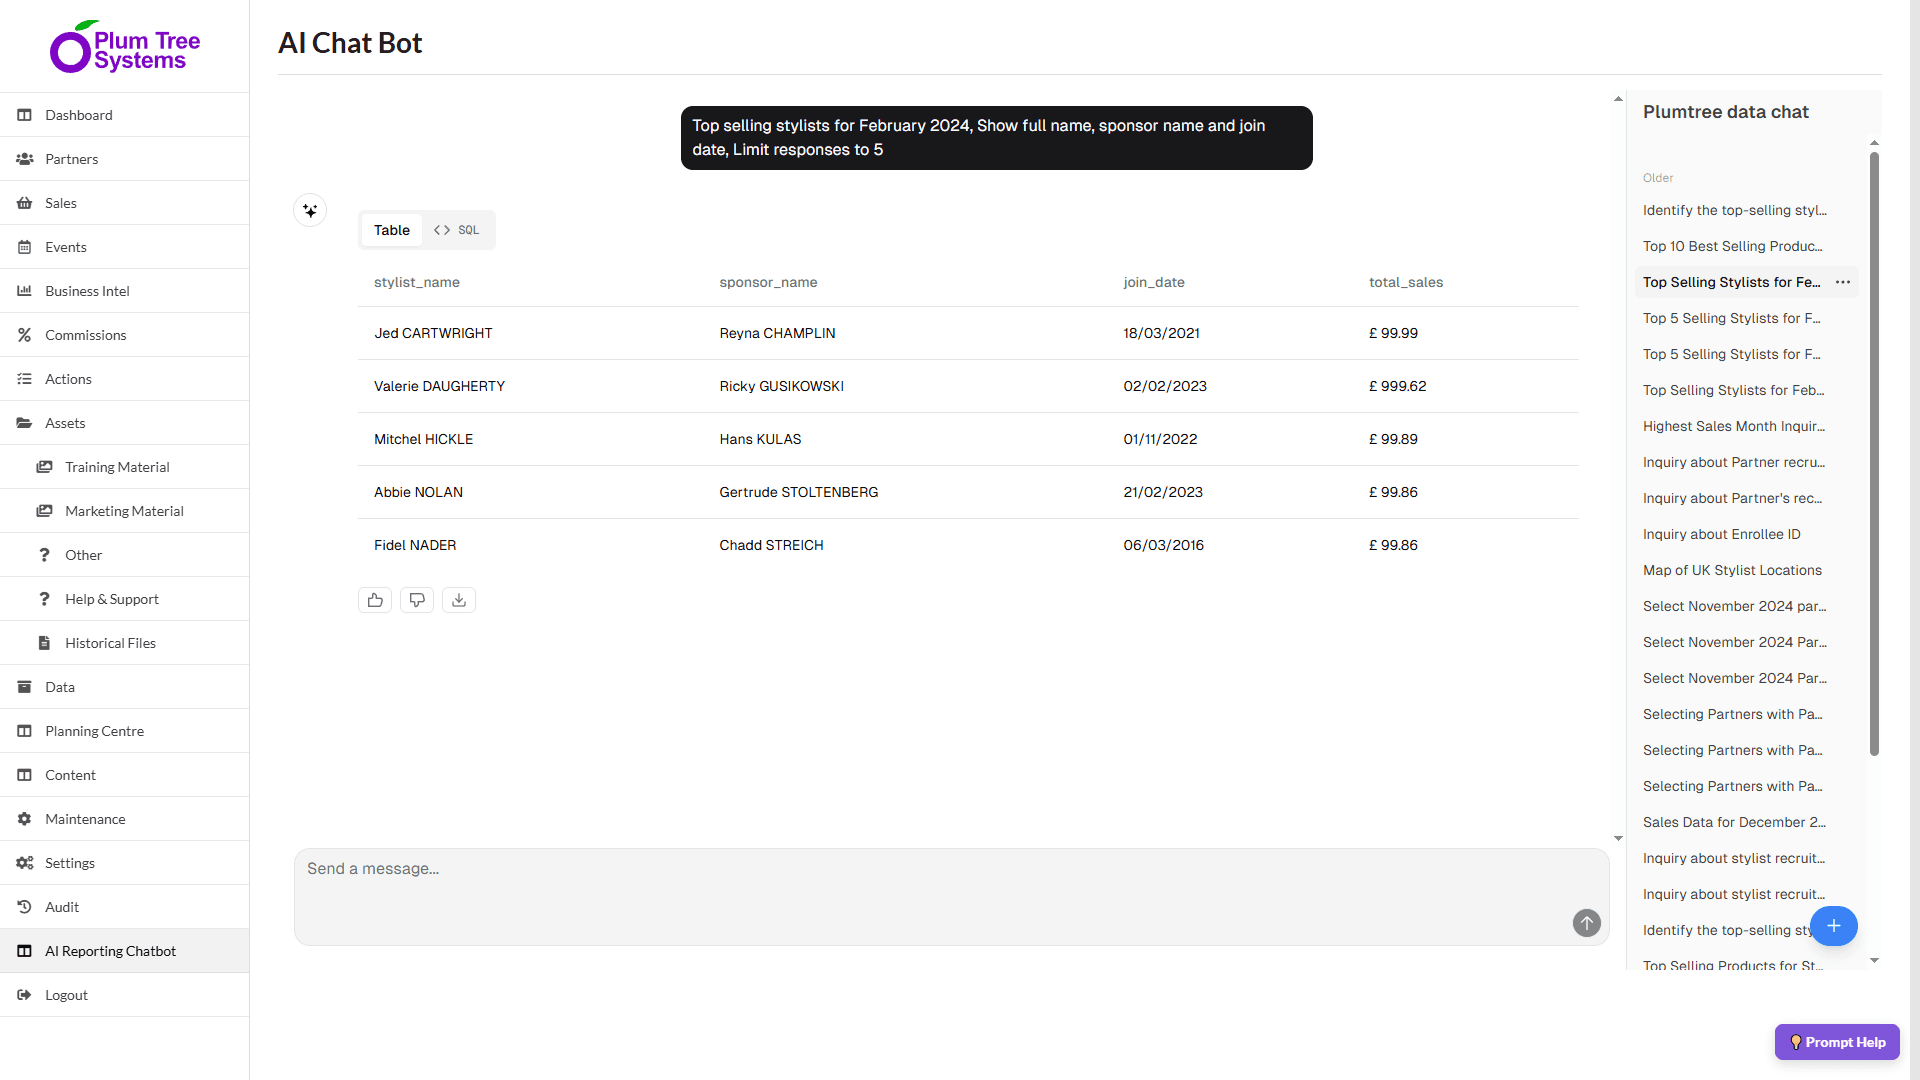Viewport: 1920px width, 1080px height.
Task: Expand the Assets menu section
Action: click(x=65, y=423)
